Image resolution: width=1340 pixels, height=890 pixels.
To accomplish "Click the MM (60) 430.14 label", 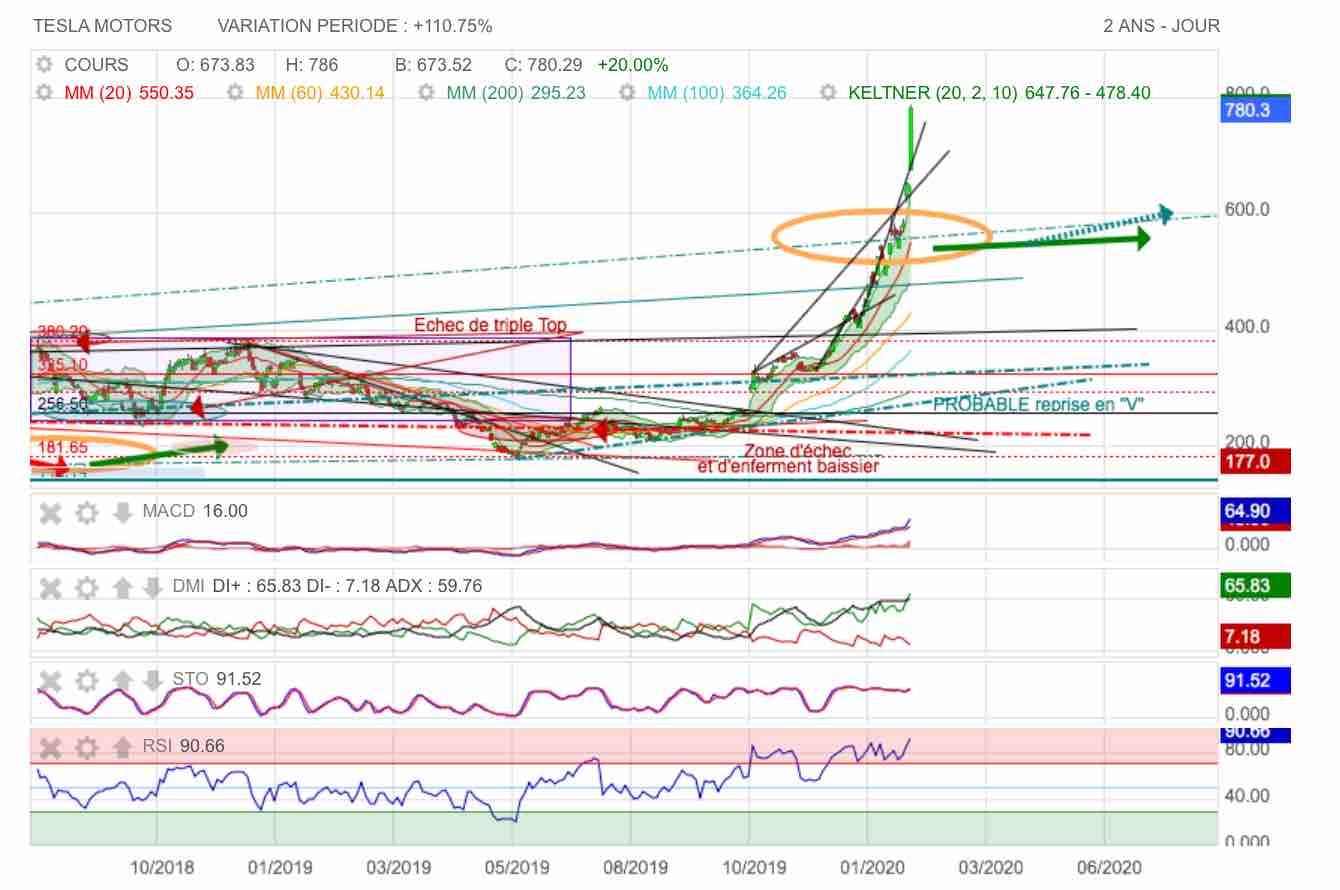I will (x=320, y=93).
